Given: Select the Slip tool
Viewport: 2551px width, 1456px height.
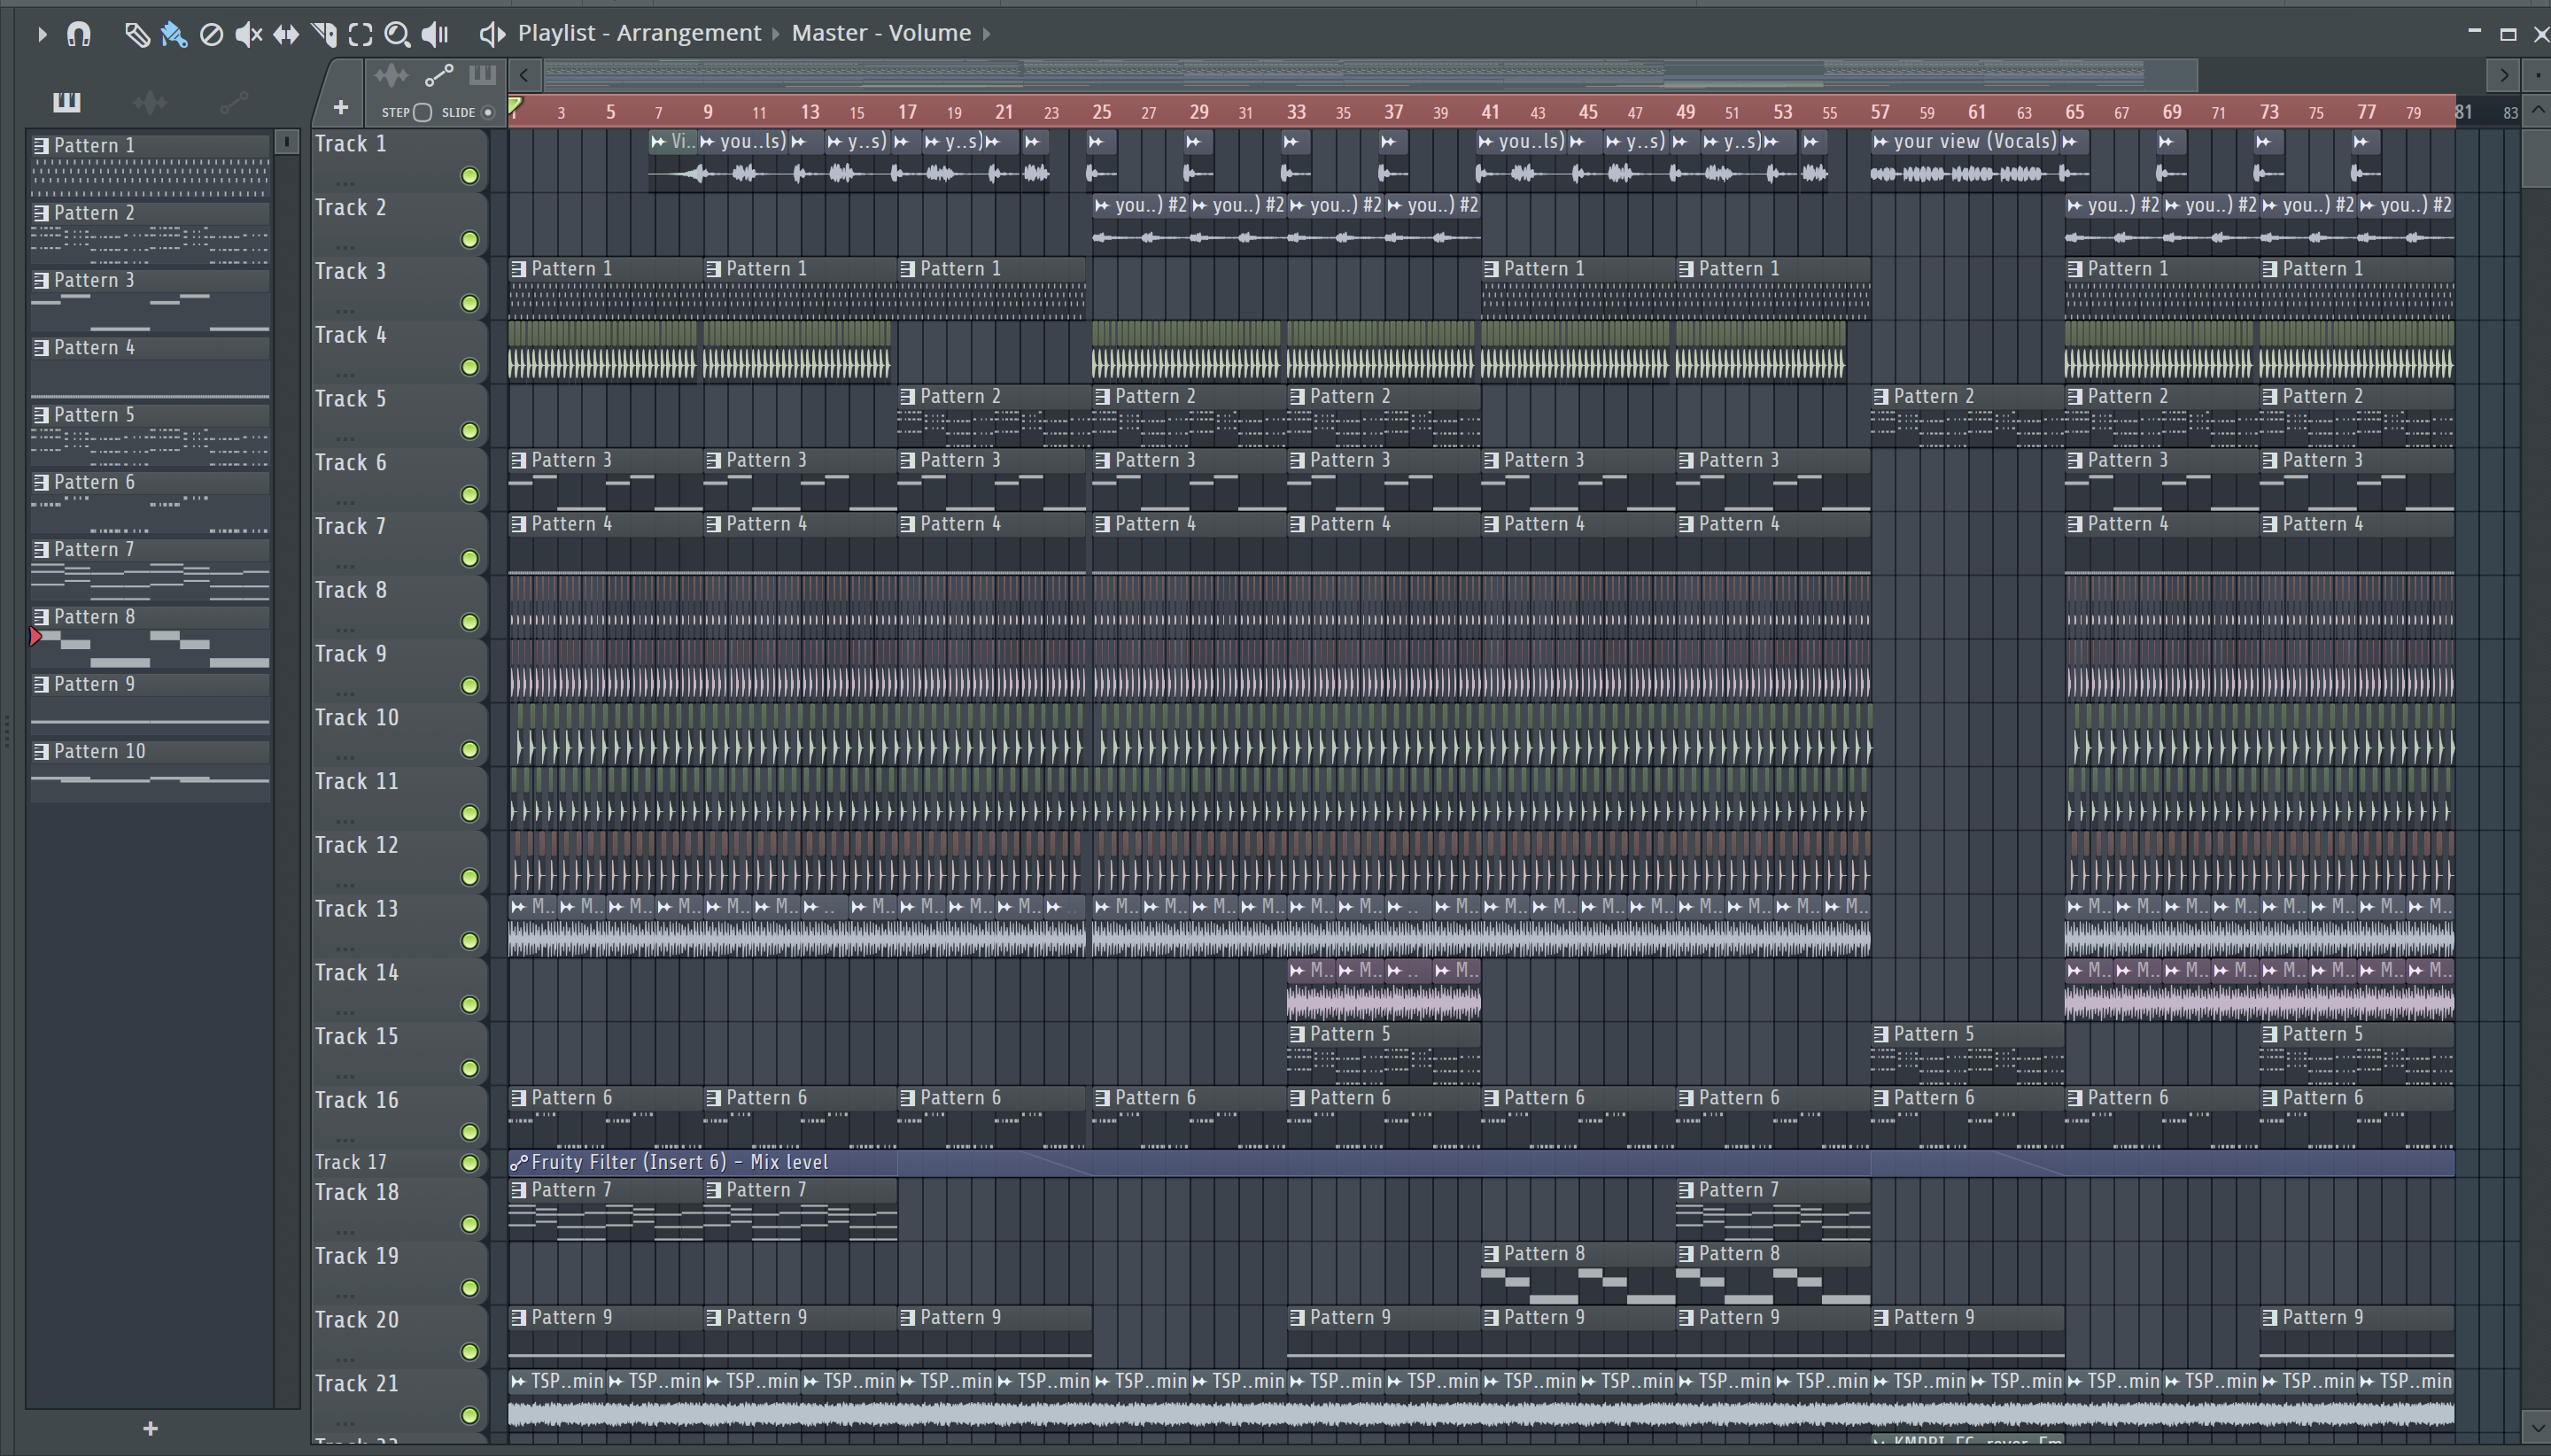Looking at the screenshot, I should [286, 34].
